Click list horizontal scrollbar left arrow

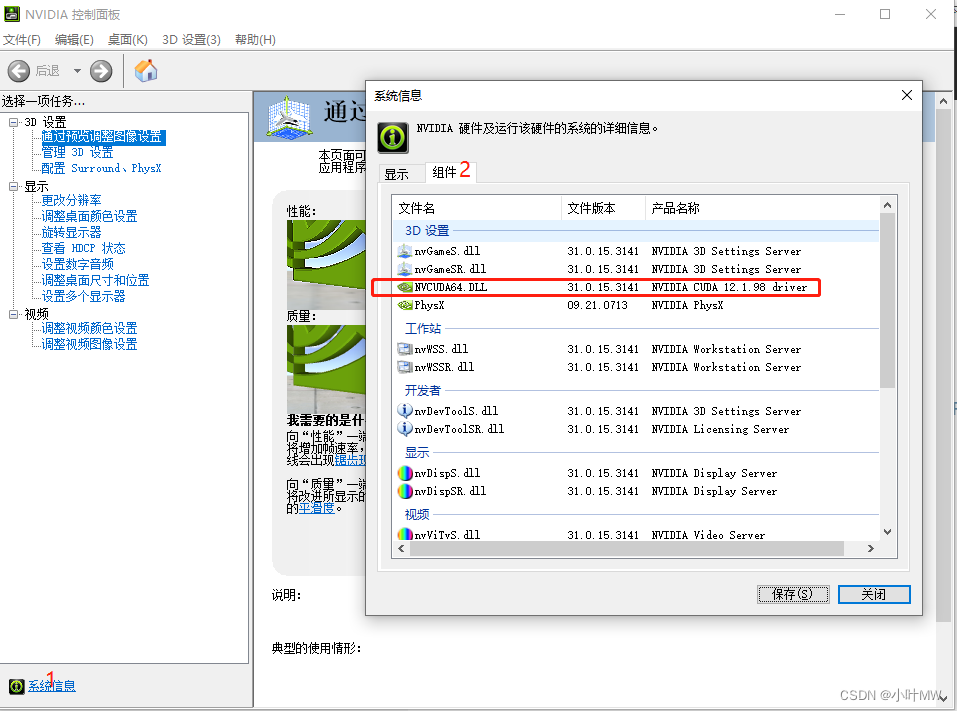click(x=401, y=549)
